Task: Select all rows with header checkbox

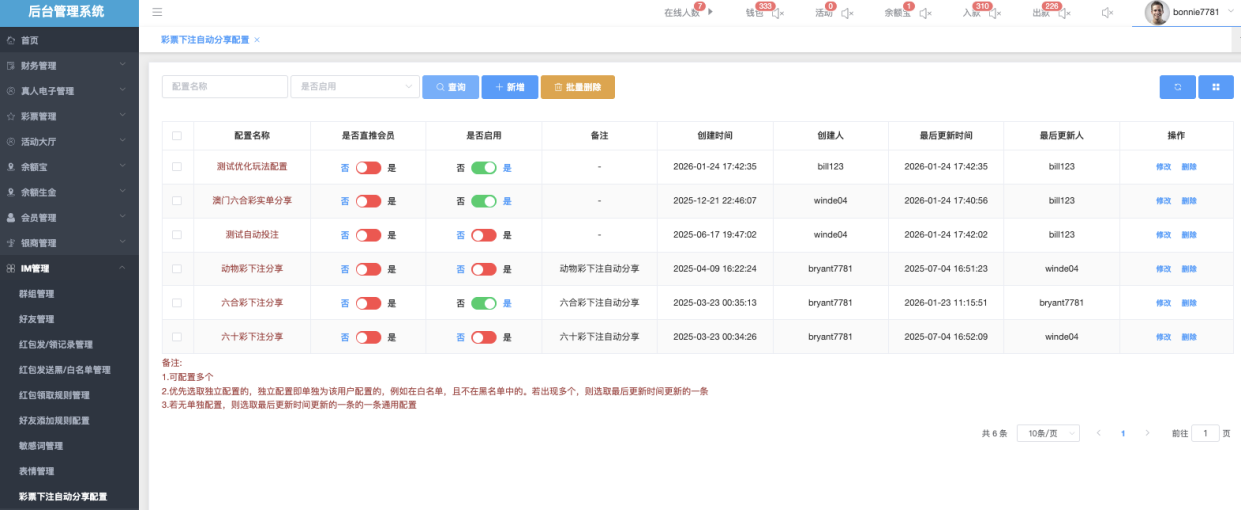Action: pos(177,135)
